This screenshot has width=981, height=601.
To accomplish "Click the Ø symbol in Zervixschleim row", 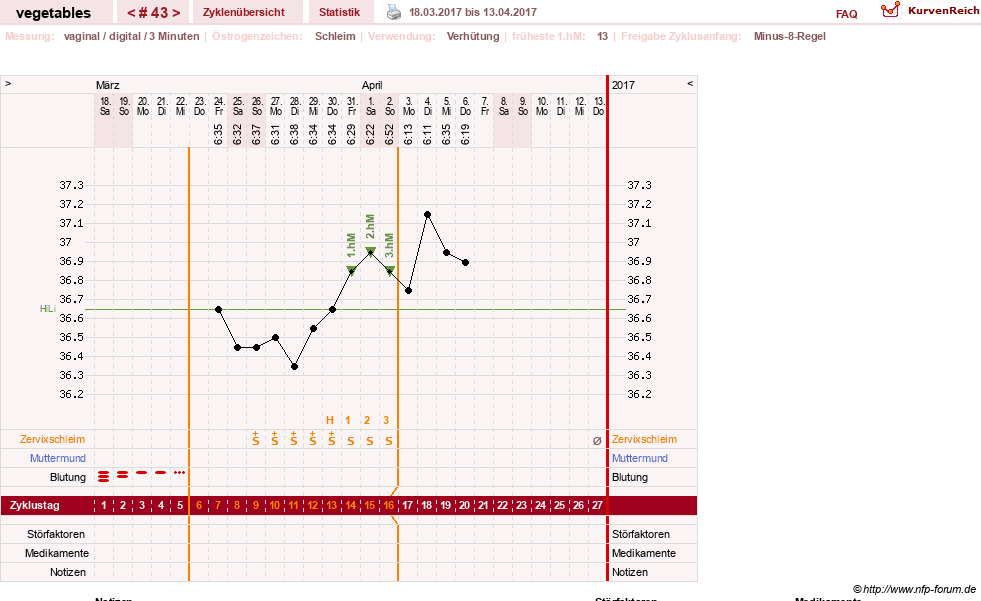I will (x=597, y=440).
